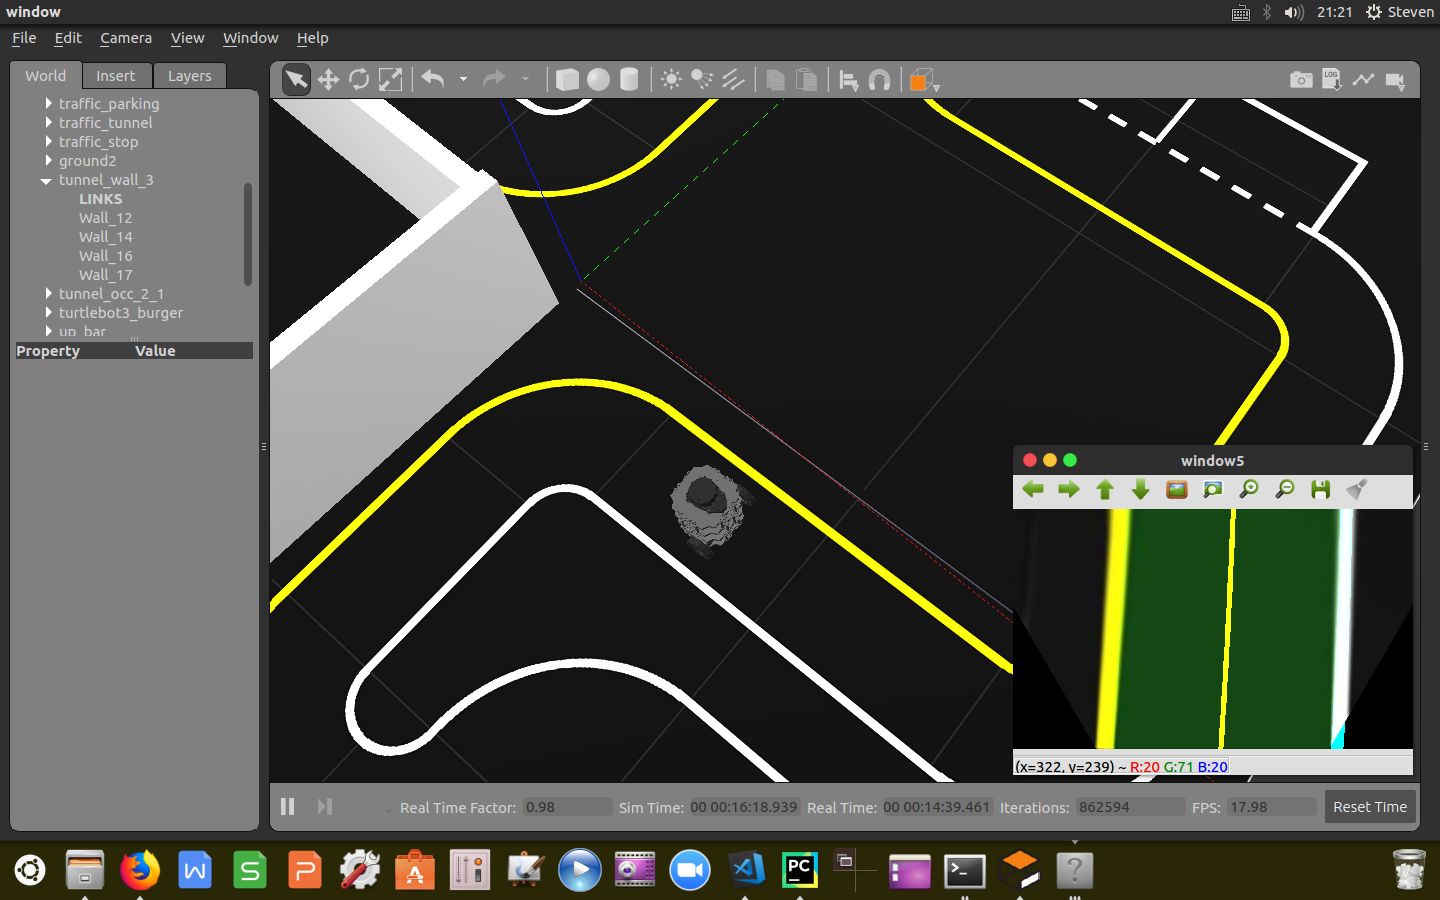Click the undo arrow in toolbar

(x=433, y=79)
